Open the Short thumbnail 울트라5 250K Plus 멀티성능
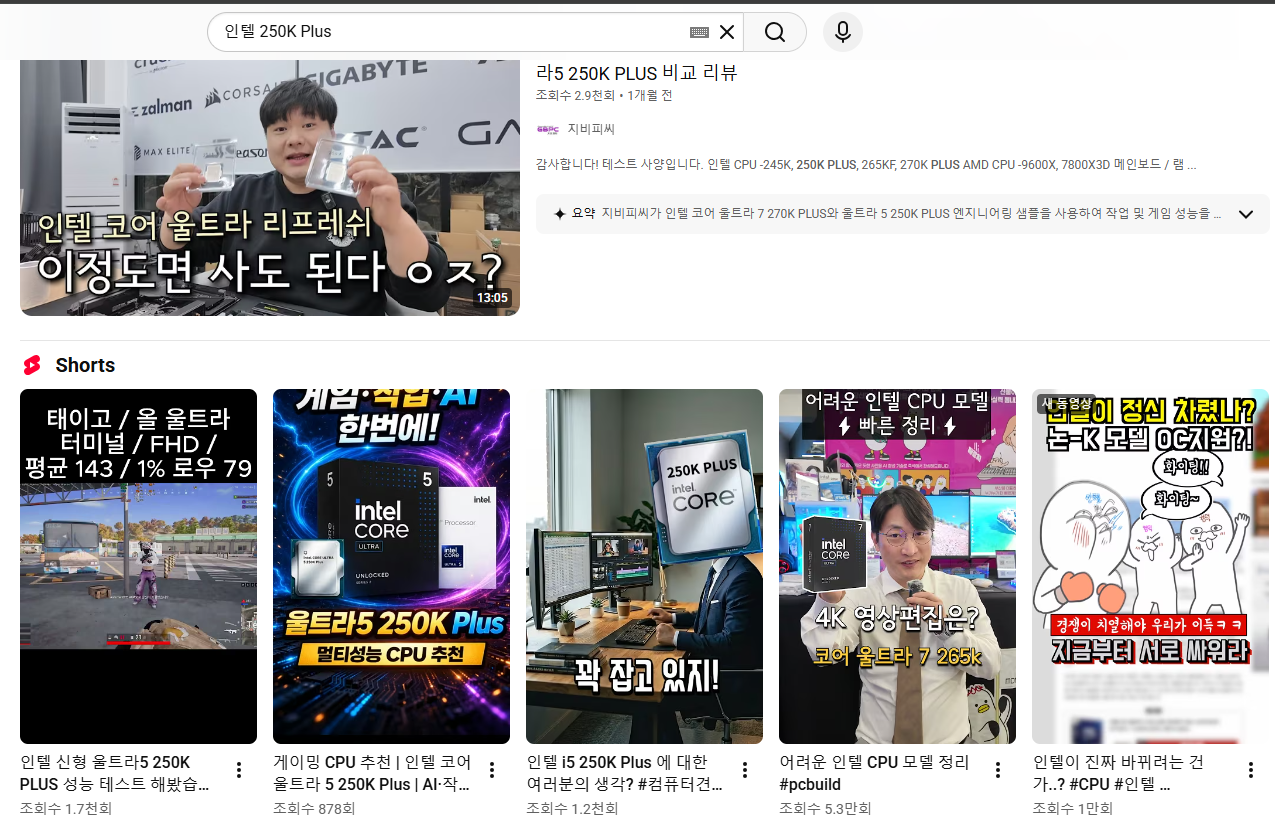The image size is (1275, 815). pos(391,566)
